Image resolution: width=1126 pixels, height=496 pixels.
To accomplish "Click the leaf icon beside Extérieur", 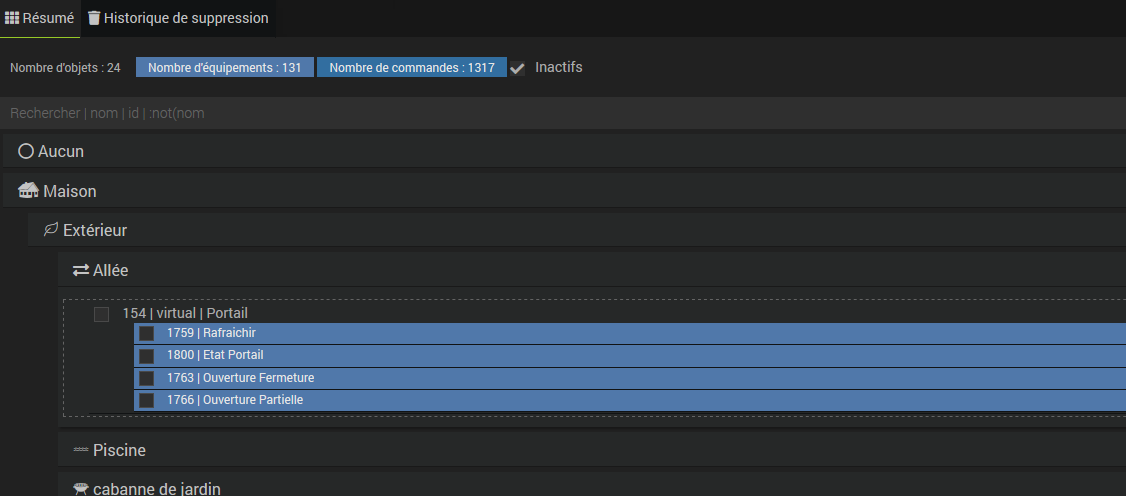I will 51,230.
